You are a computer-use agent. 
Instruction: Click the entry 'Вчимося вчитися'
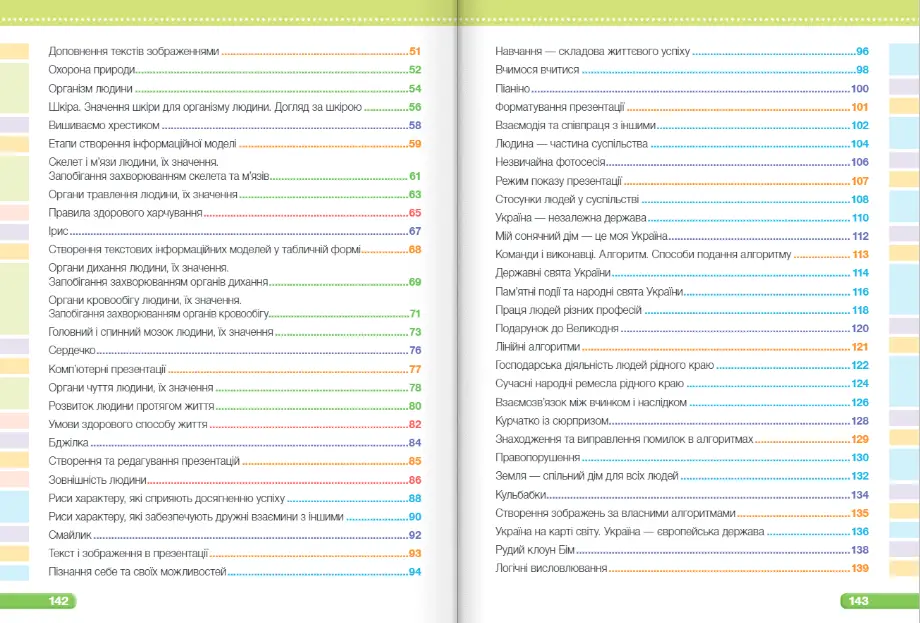pyautogui.click(x=537, y=70)
